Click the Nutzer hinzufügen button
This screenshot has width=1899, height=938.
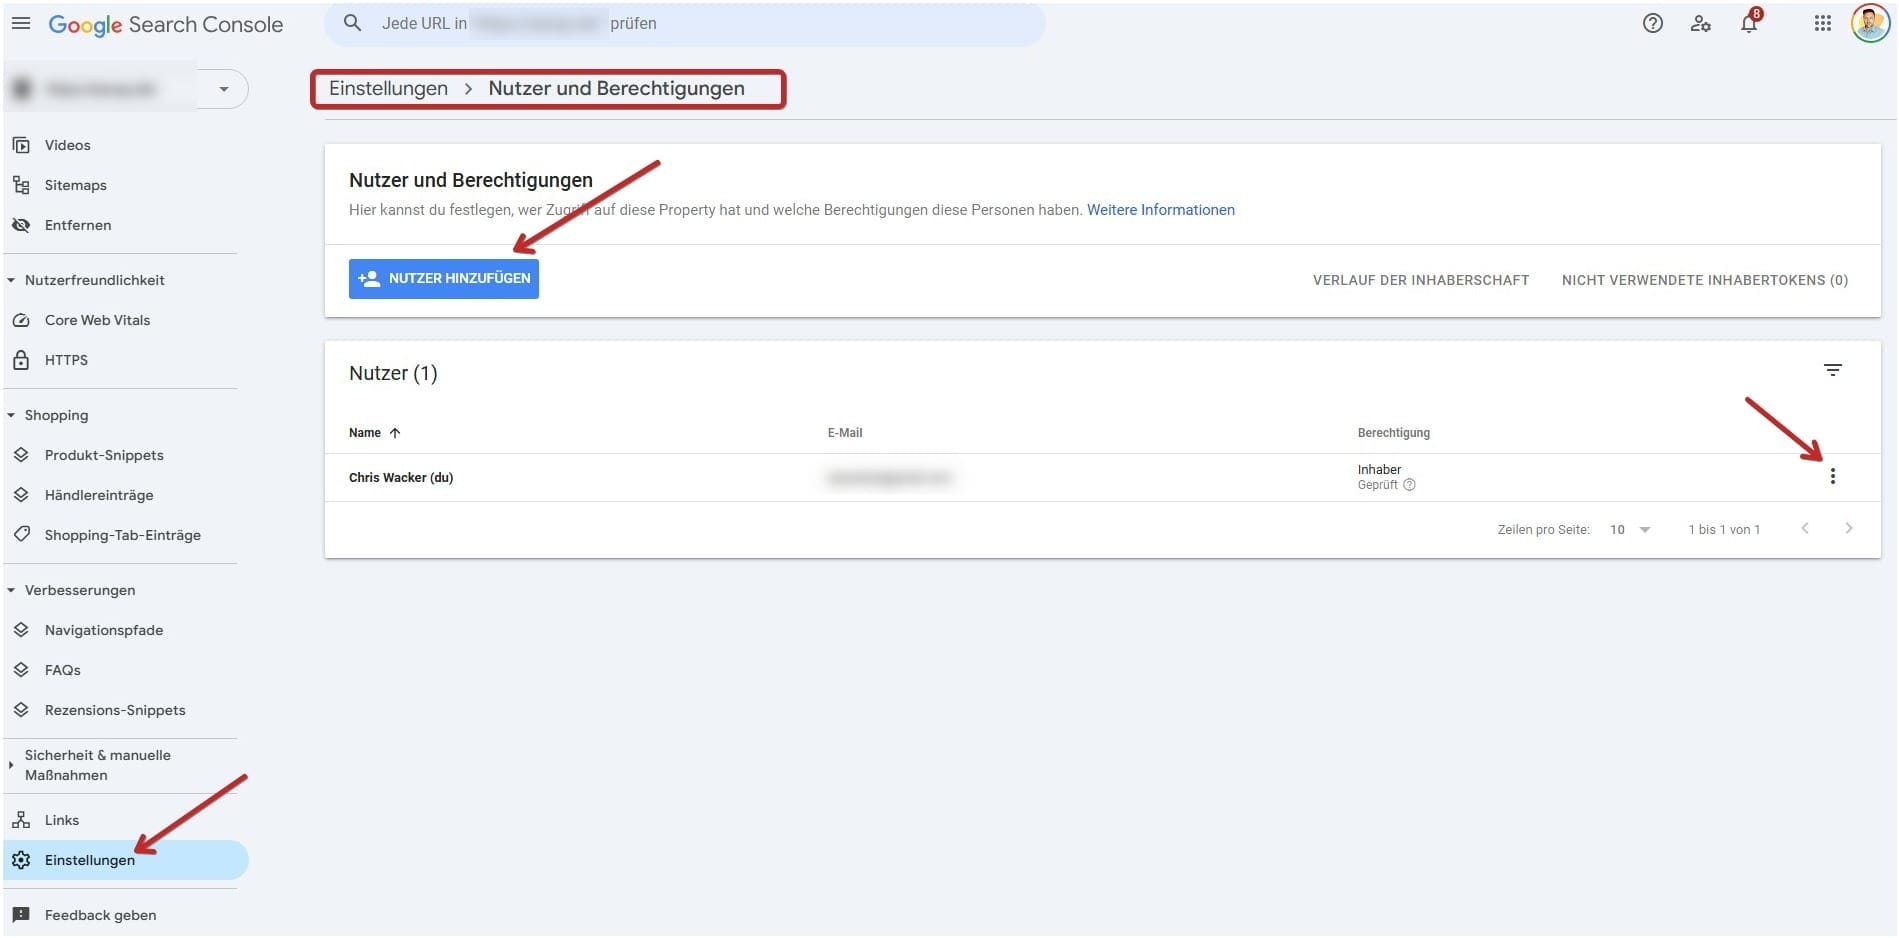pyautogui.click(x=443, y=279)
